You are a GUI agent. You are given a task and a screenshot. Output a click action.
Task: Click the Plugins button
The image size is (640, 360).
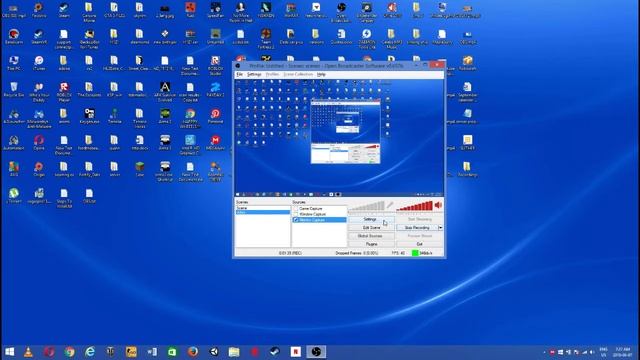(371, 244)
